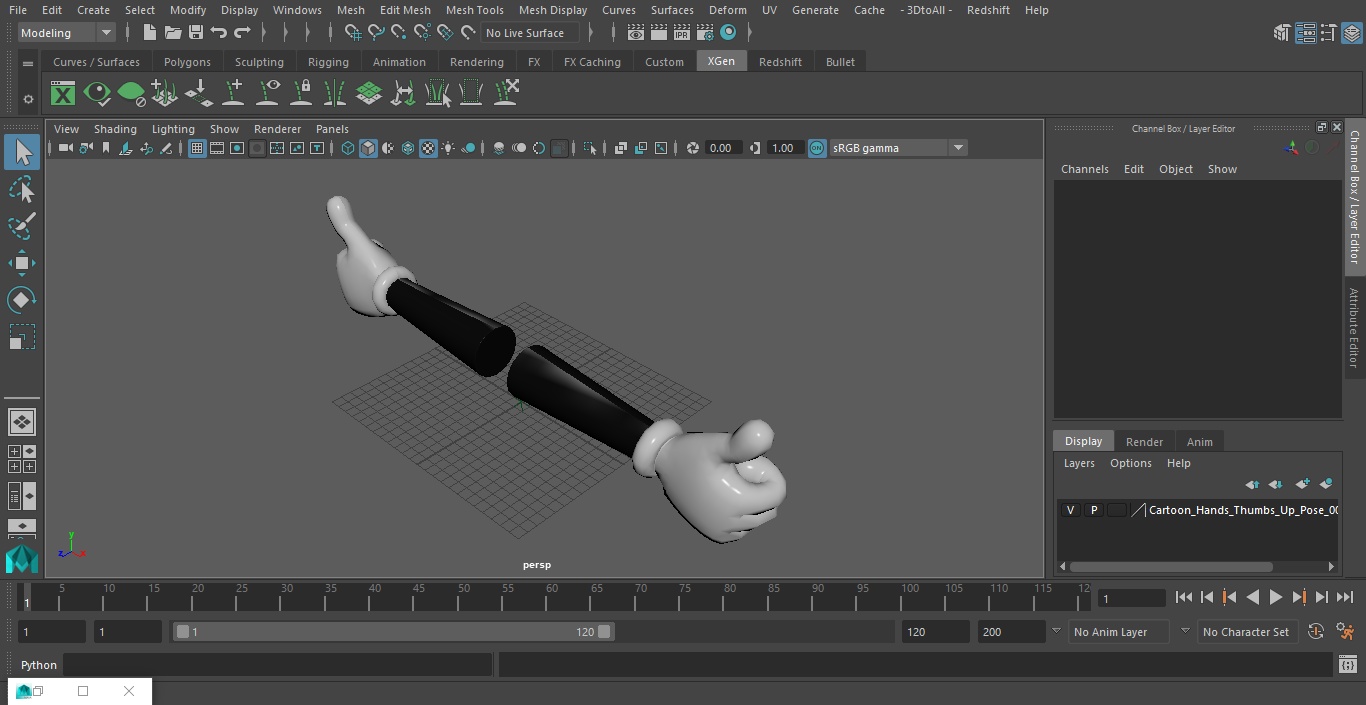Select the arrow Select tool
The height and width of the screenshot is (705, 1366).
click(22, 152)
